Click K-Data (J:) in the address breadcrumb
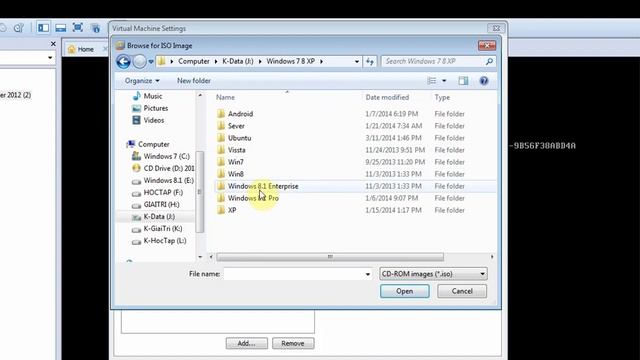The image size is (640, 360). [x=238, y=61]
